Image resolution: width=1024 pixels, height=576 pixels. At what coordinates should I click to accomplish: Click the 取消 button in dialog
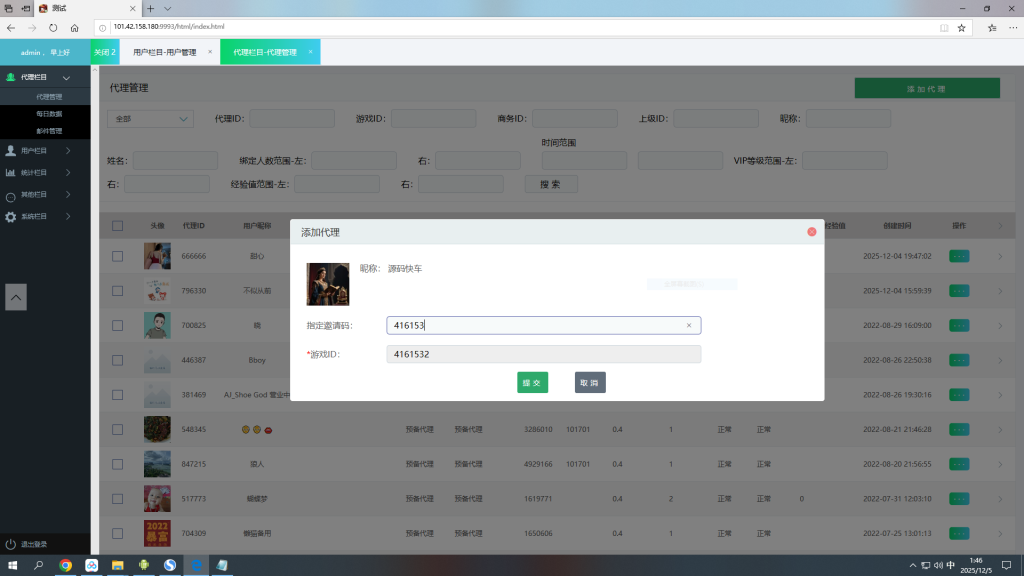tap(590, 382)
